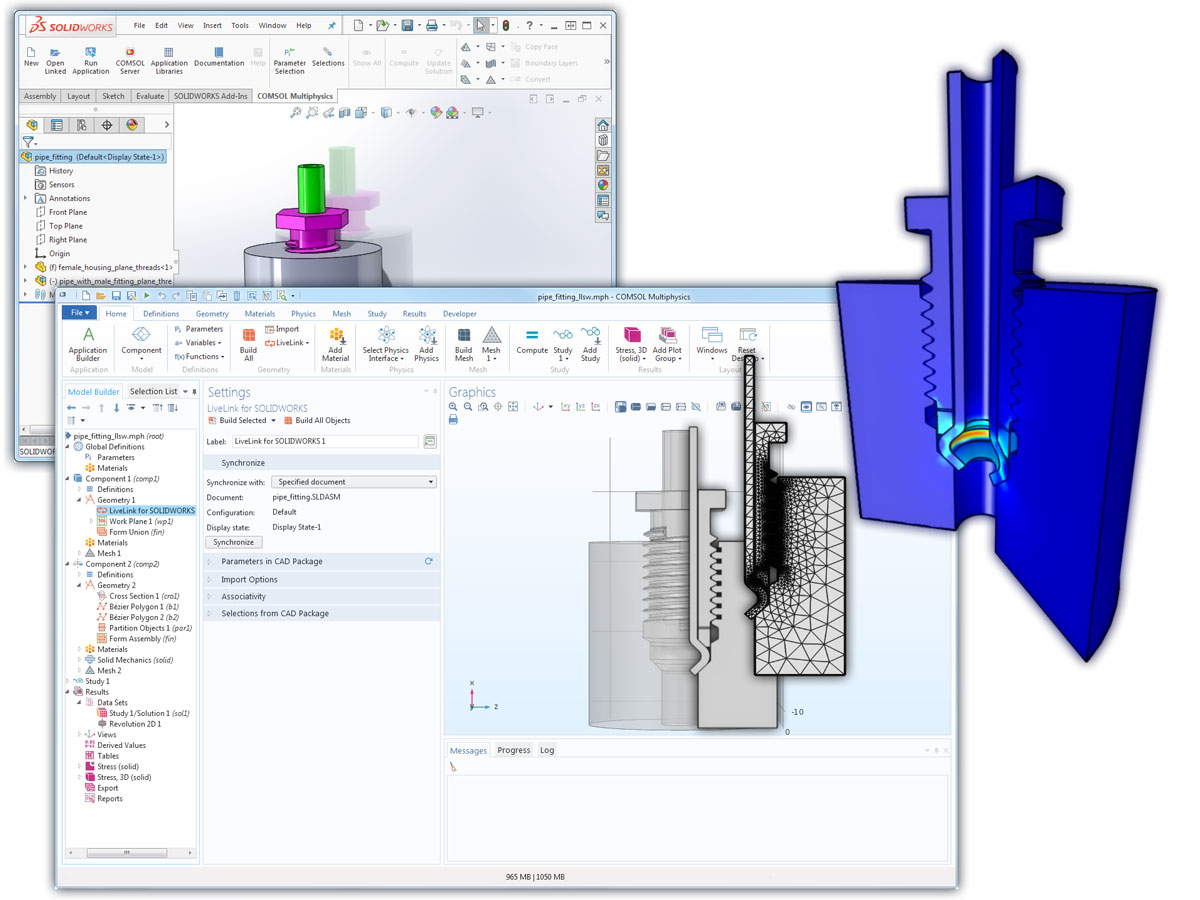The image size is (1200, 900).
Task: Click the Build Mesh icon
Action: click(464, 337)
